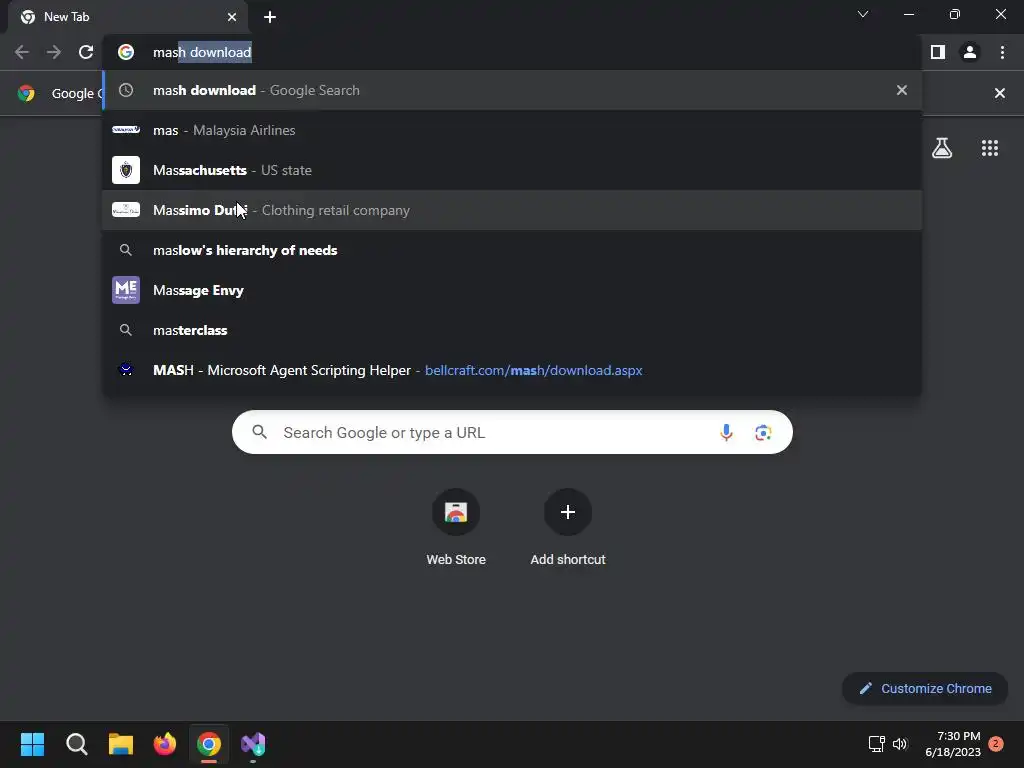
Task: Click the Chrome taskbar icon
Action: point(209,744)
